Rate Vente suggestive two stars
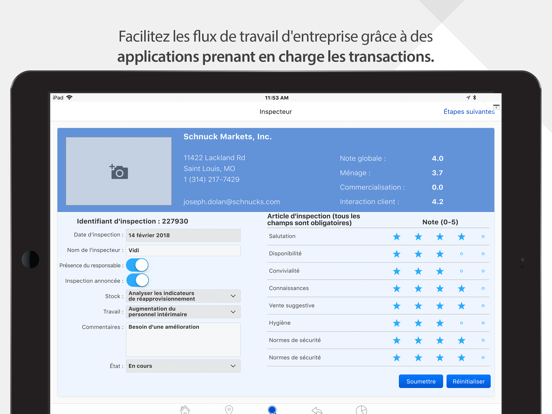This screenshot has height=414, width=552. [418, 306]
